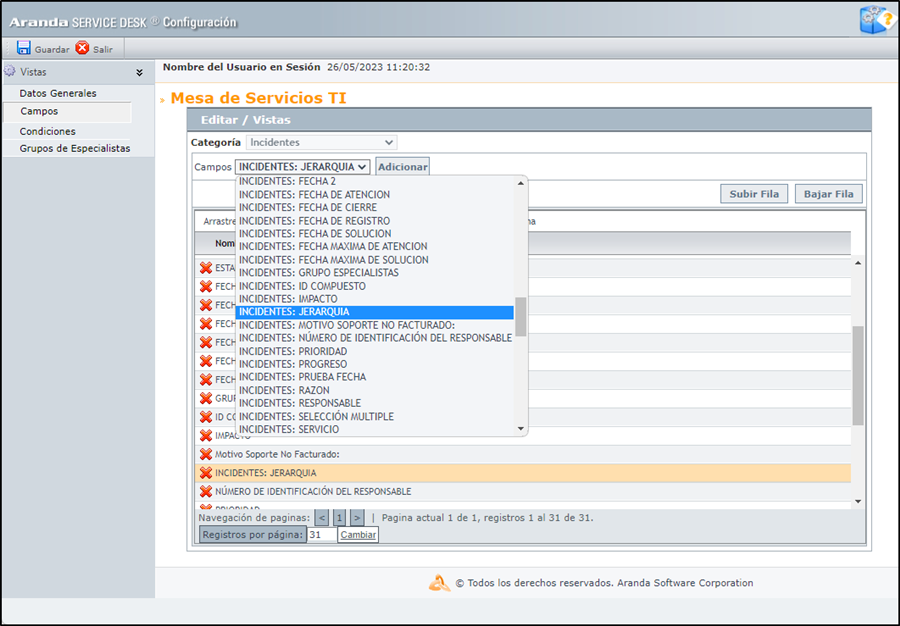Choose INCIDENTES: PRUEBA FECHA option
This screenshot has width=900, height=626.
374,377
